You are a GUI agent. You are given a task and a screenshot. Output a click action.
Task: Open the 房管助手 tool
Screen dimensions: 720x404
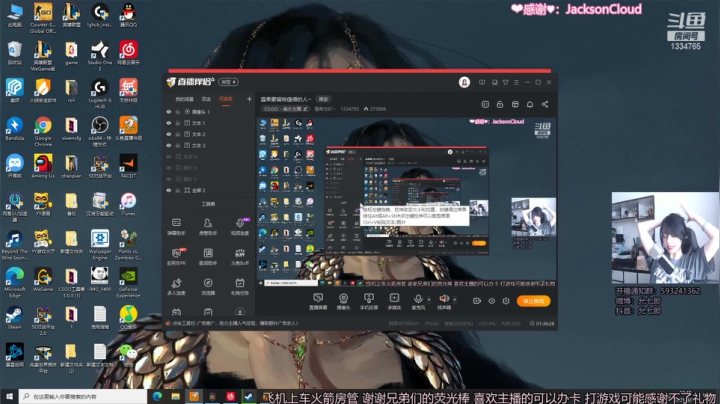tap(208, 226)
